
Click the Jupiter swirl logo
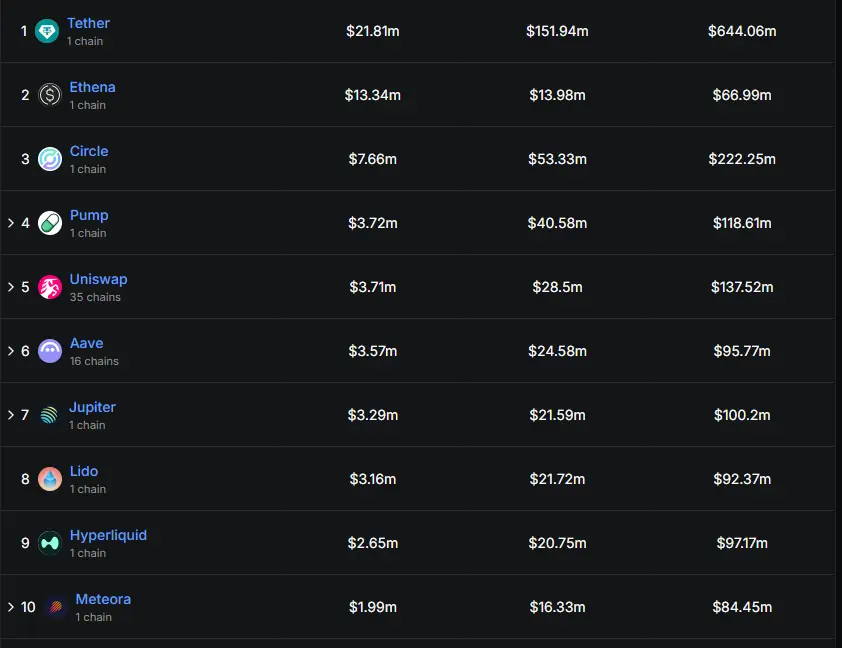[x=49, y=415]
